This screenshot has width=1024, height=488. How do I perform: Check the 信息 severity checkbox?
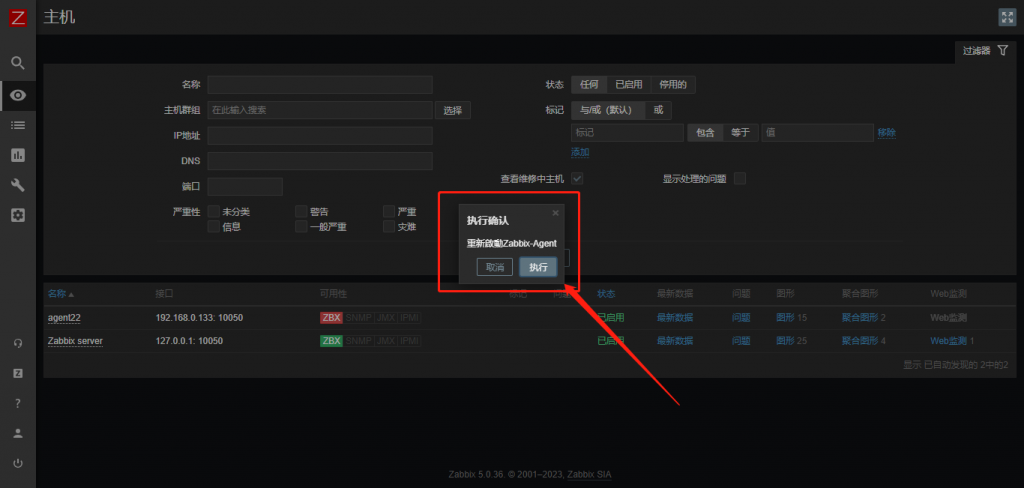(x=214, y=227)
